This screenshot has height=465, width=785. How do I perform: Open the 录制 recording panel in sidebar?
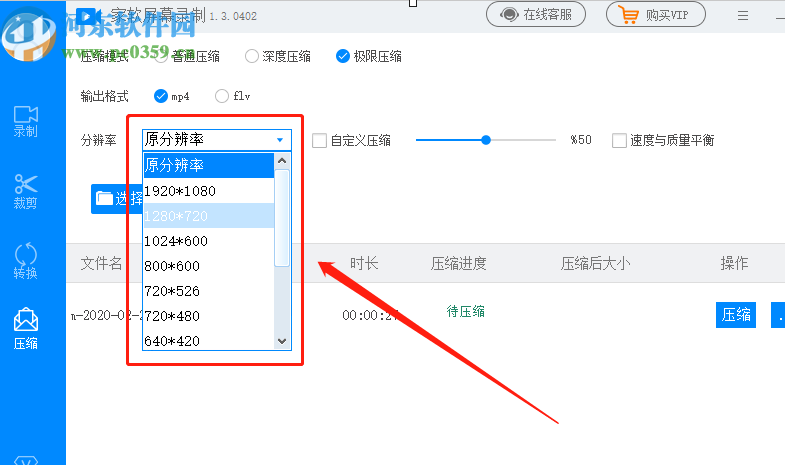pos(26,122)
